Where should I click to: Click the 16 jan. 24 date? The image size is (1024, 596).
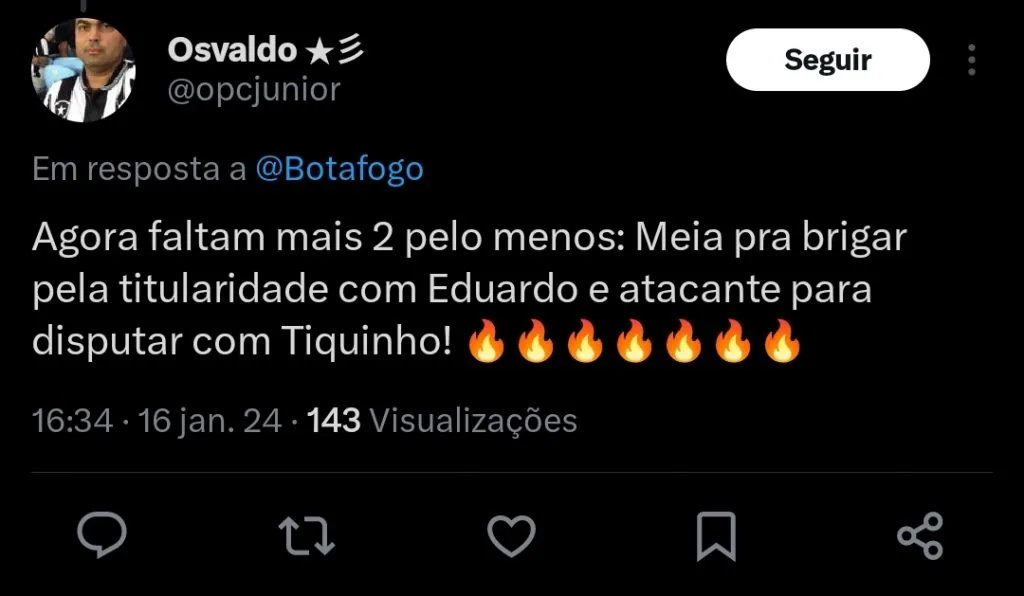pos(210,420)
